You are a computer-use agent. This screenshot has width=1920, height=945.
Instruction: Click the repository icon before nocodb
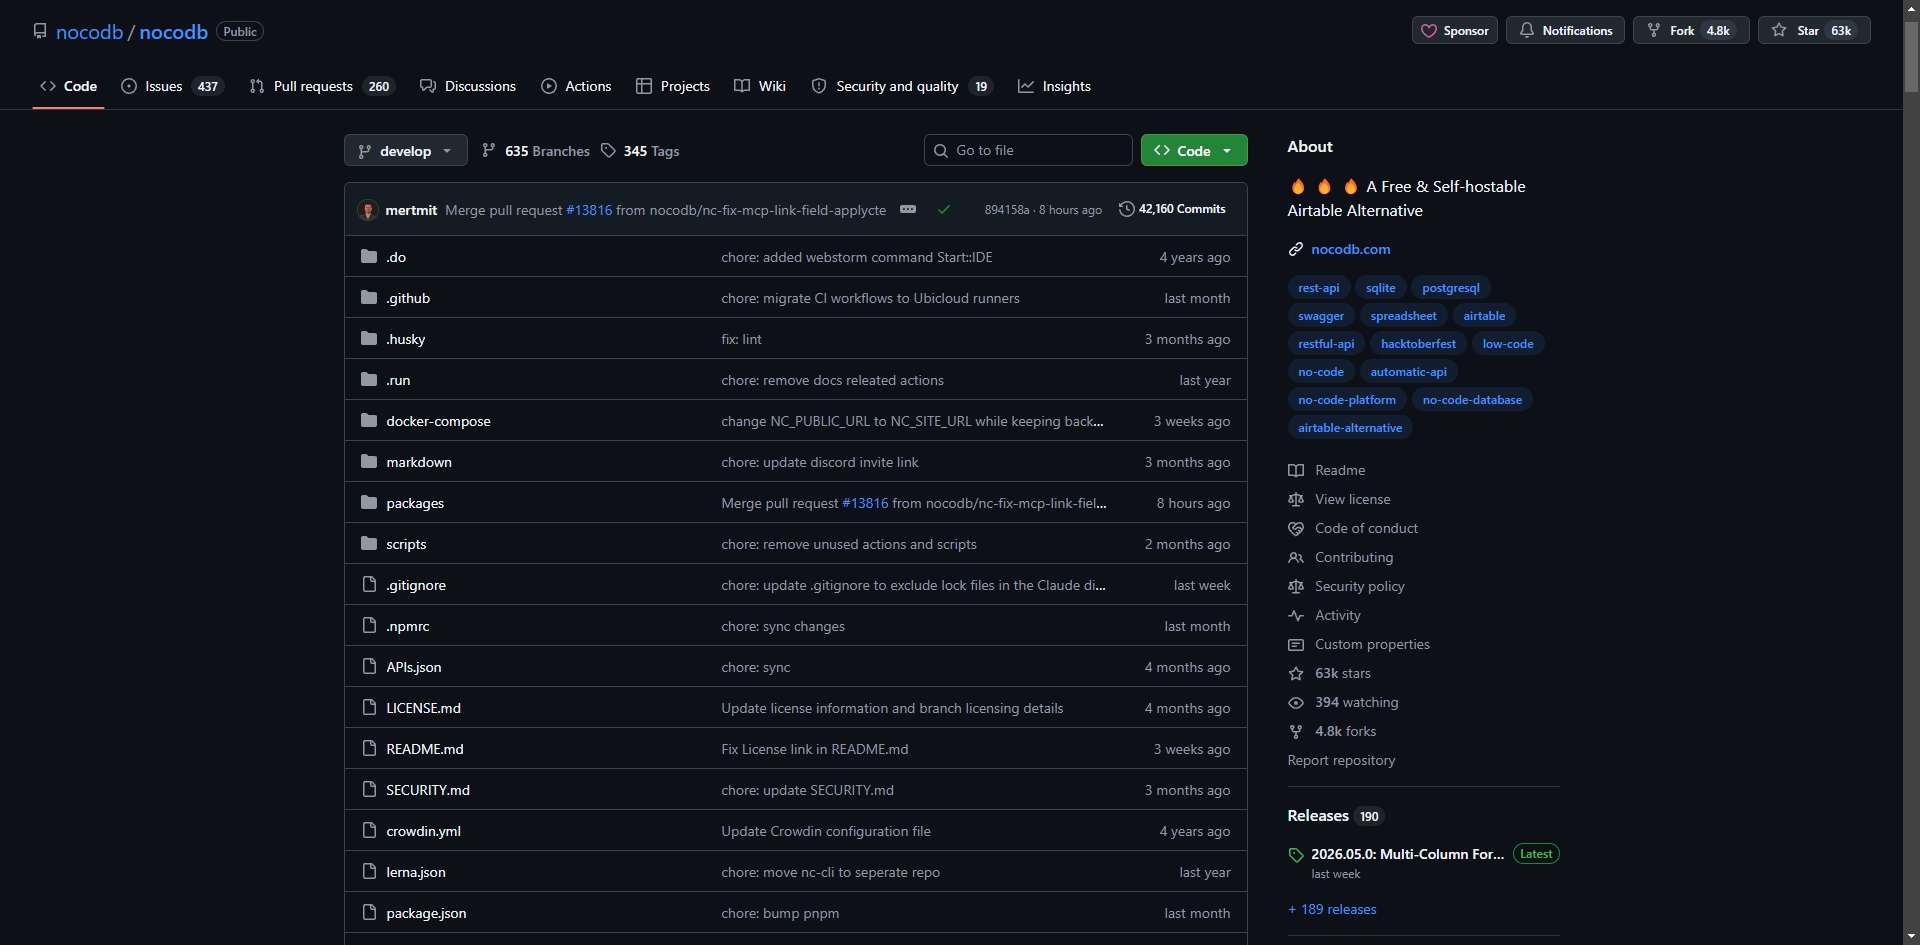tap(40, 31)
